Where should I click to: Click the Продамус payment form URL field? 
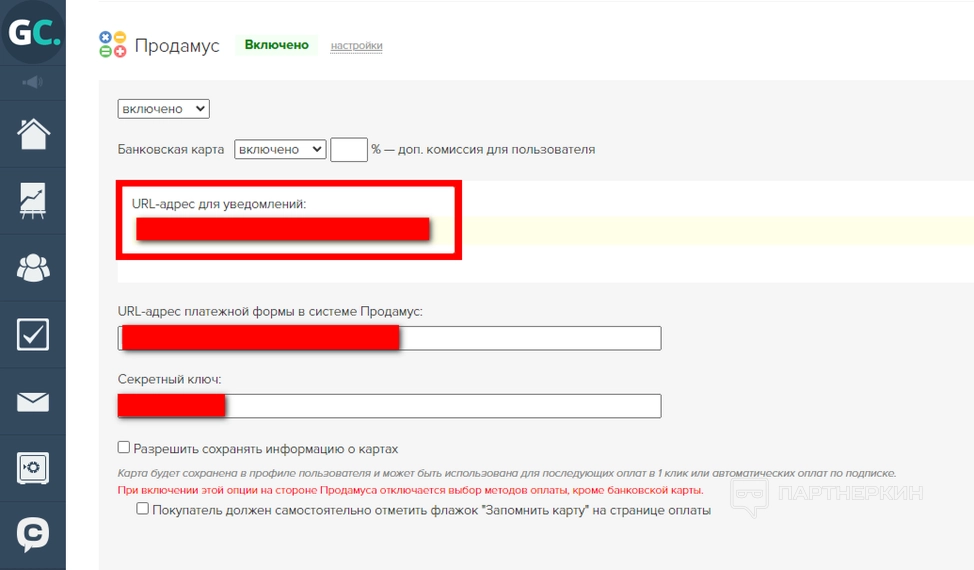(389, 338)
